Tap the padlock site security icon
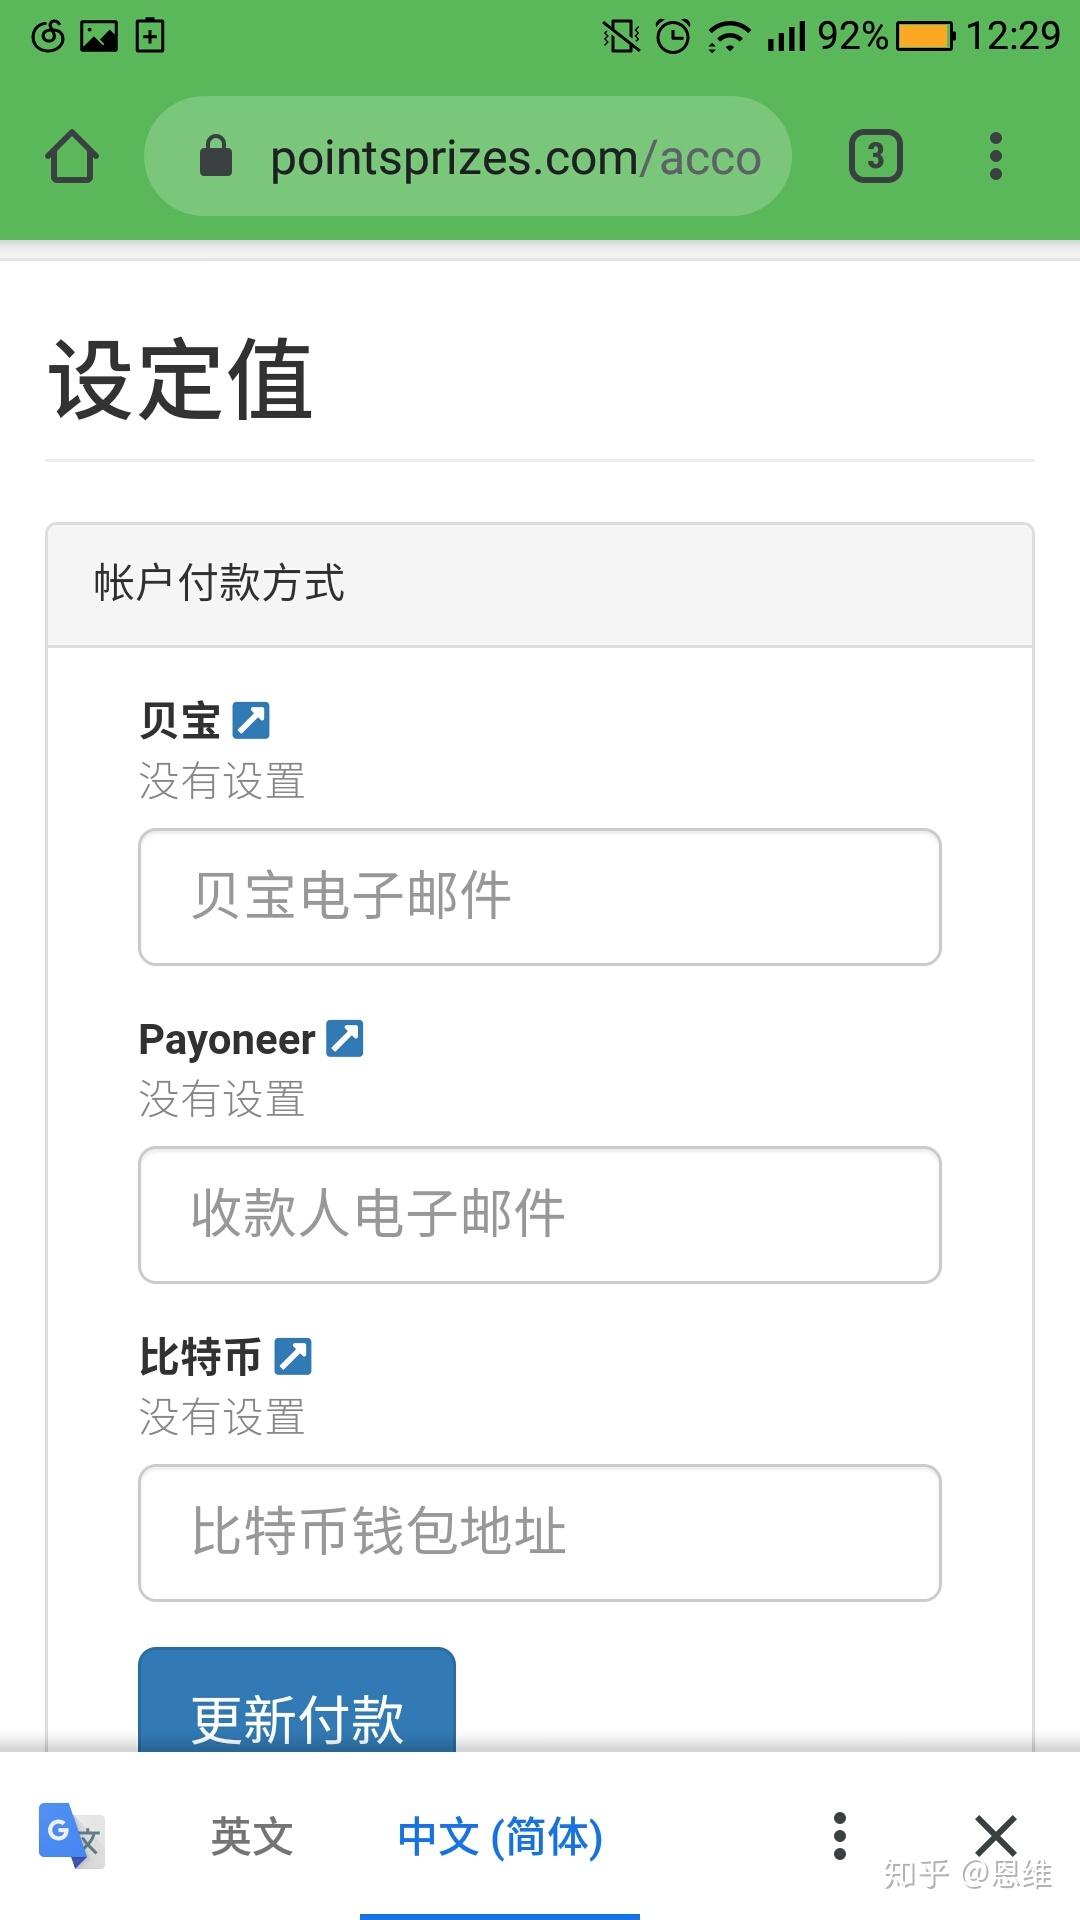Viewport: 1080px width, 1920px height. 216,157
